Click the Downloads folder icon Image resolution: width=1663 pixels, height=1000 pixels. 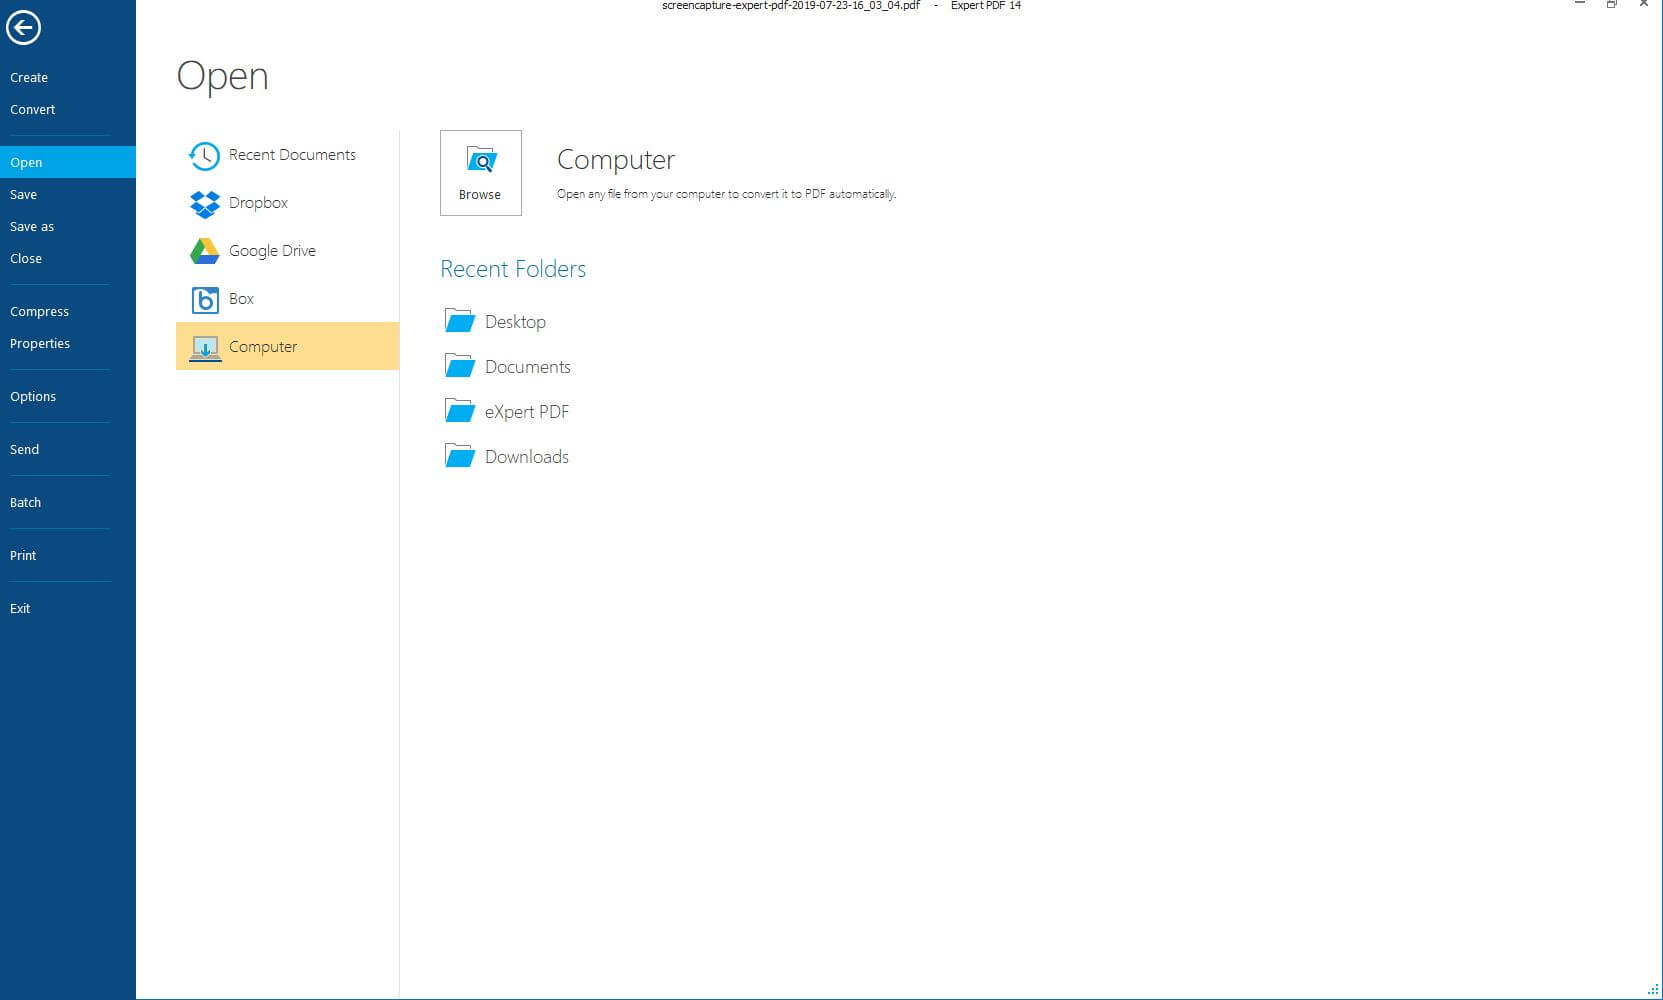pos(459,455)
